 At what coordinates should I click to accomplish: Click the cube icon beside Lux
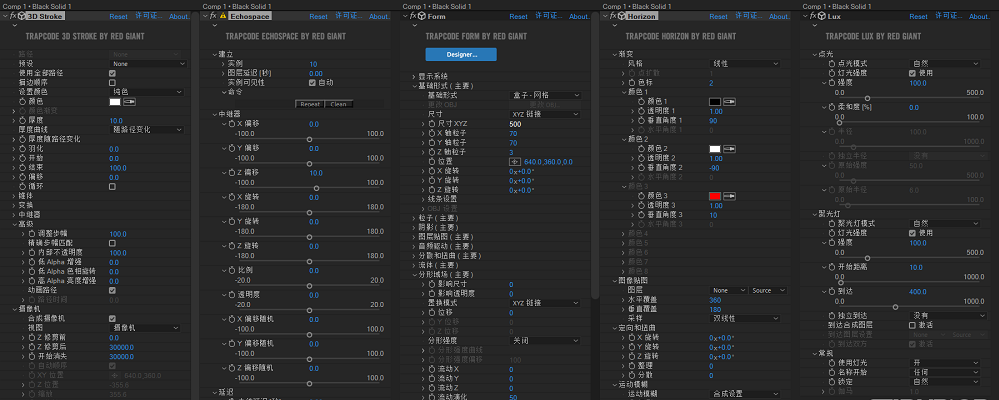click(x=821, y=16)
